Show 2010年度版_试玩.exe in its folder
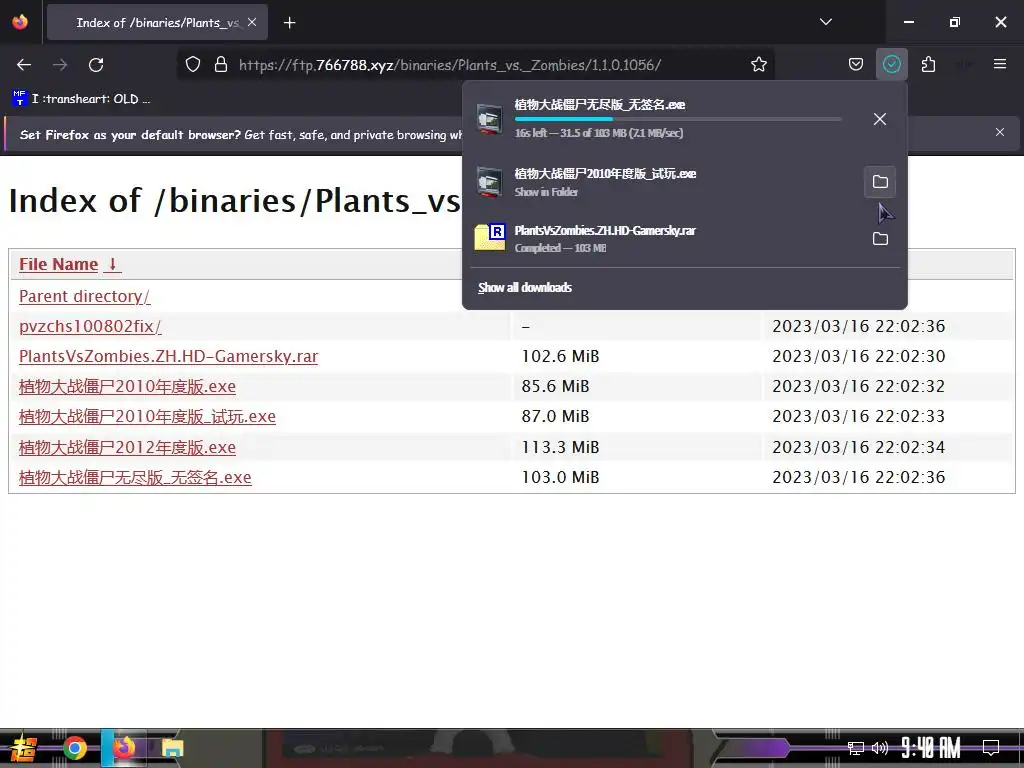 (880, 182)
